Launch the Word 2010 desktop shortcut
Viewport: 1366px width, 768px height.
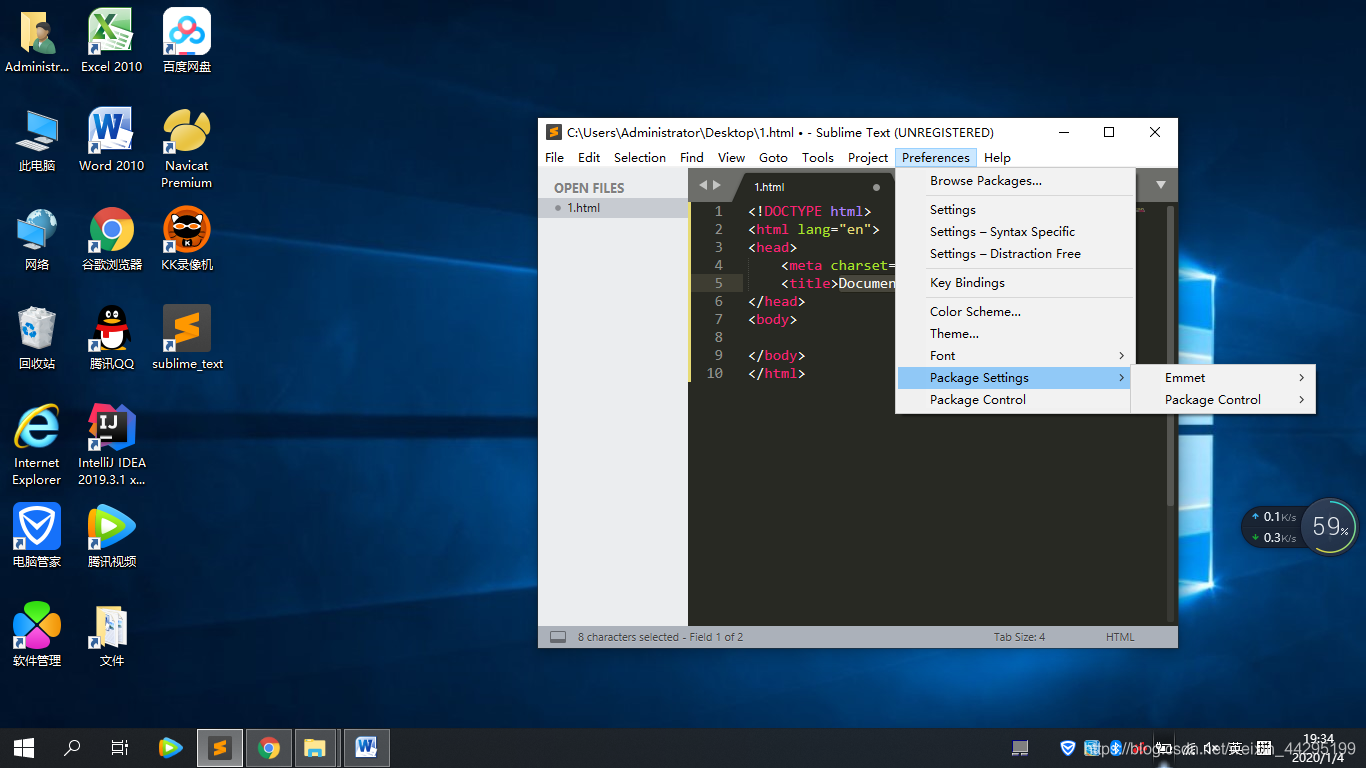[x=111, y=140]
